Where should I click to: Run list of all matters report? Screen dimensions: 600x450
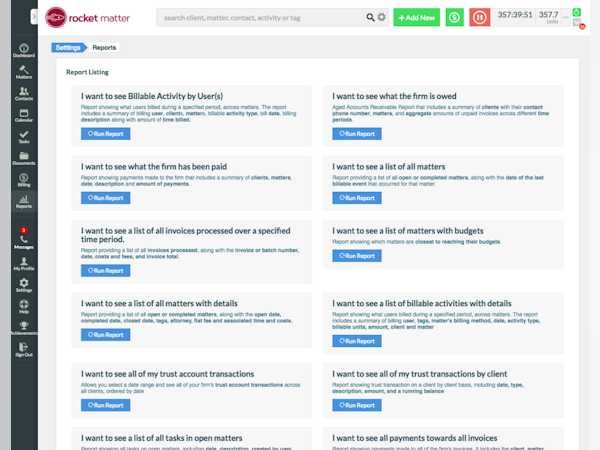[357, 198]
